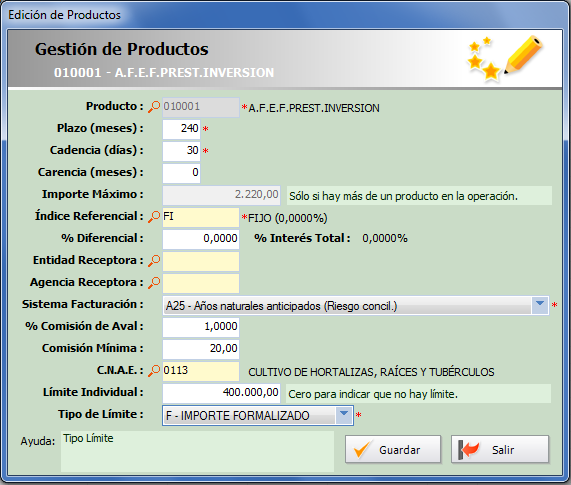Click the stars and pencil header icon

[x=505, y=58]
